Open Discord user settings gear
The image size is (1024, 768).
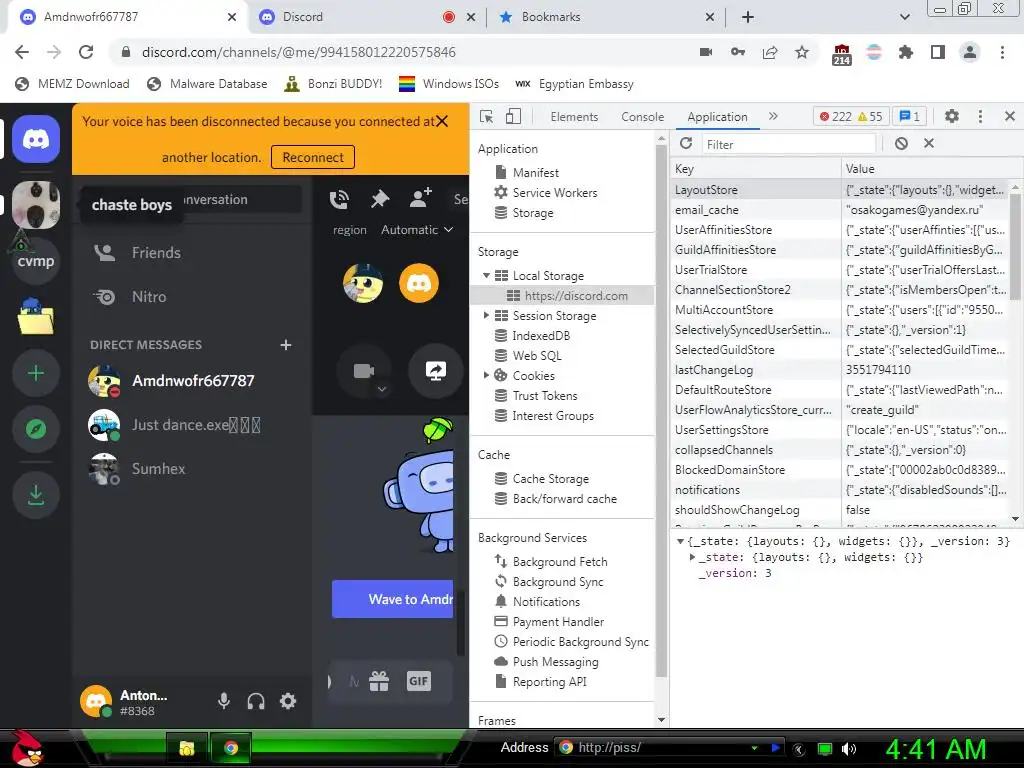(288, 701)
